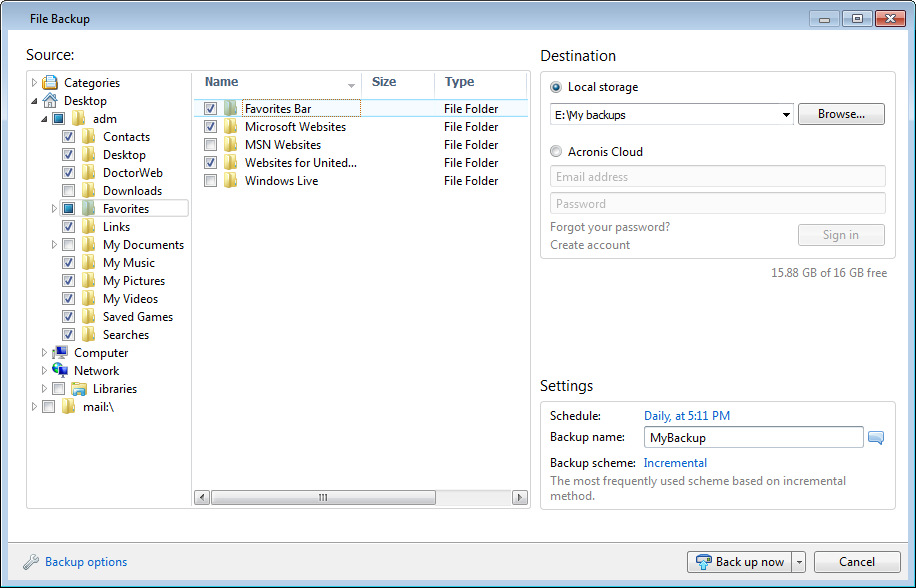
Task: Select the Computer icon in the source tree
Action: 63,352
